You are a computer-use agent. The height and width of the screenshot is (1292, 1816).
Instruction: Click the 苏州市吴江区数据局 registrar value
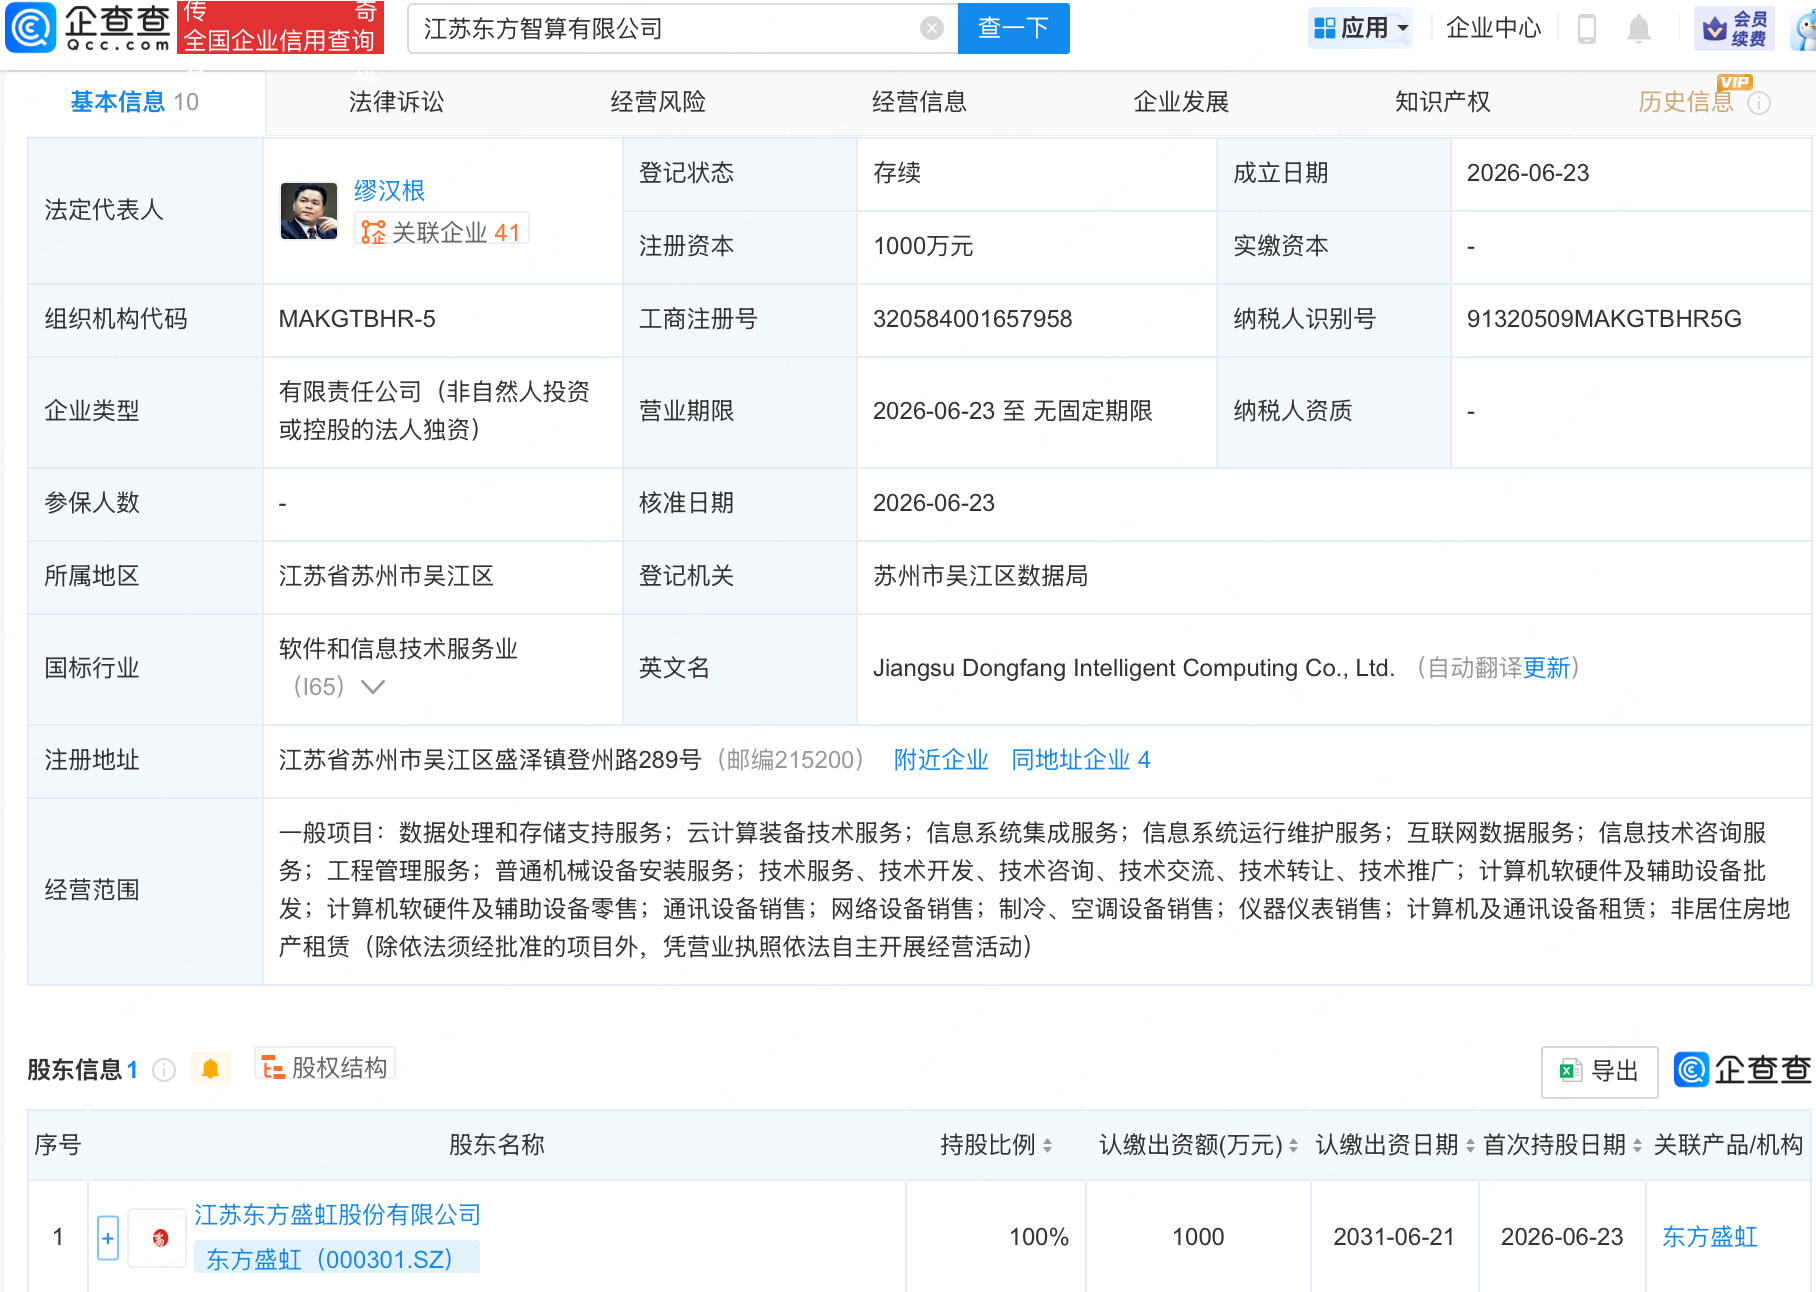point(980,576)
